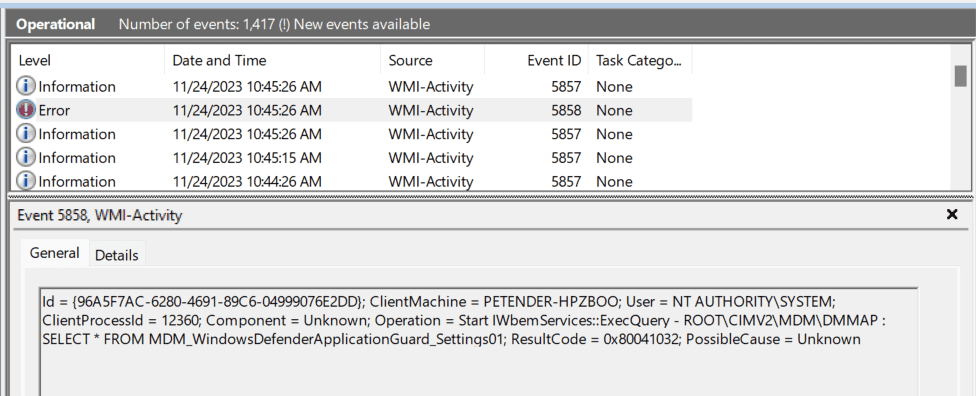Click the Number of events: 1,417 text

(197, 24)
